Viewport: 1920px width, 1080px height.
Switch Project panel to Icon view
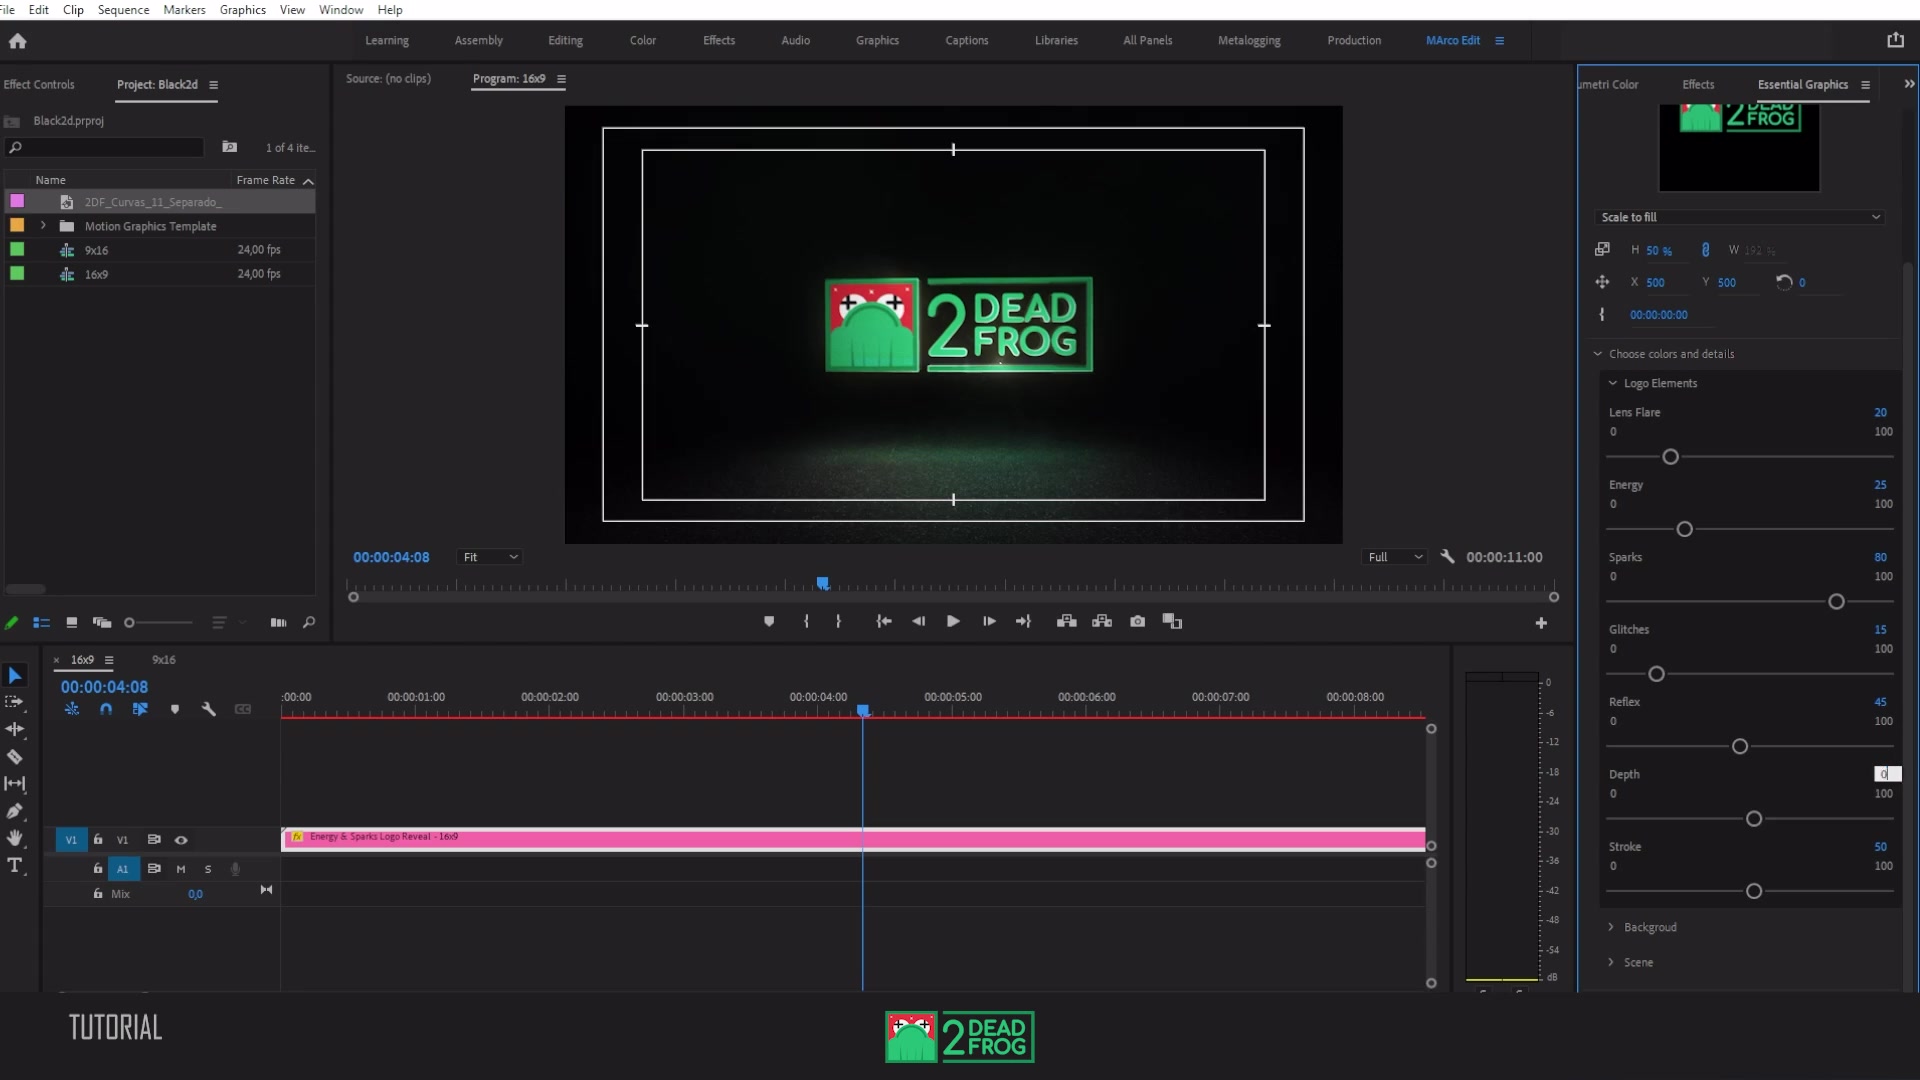(72, 622)
